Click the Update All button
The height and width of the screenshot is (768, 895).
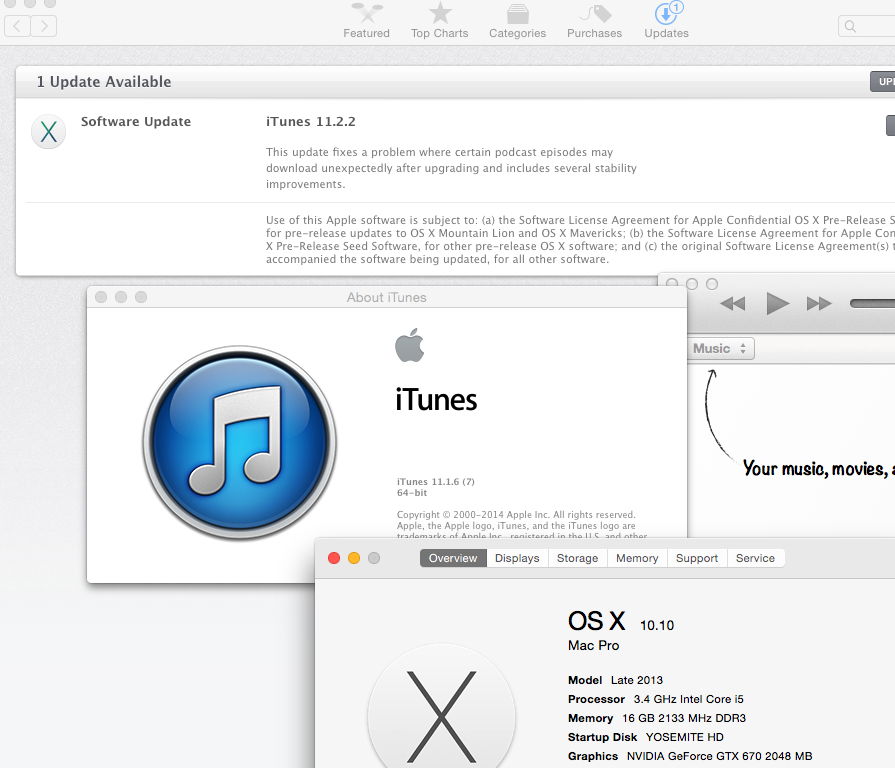[882, 82]
